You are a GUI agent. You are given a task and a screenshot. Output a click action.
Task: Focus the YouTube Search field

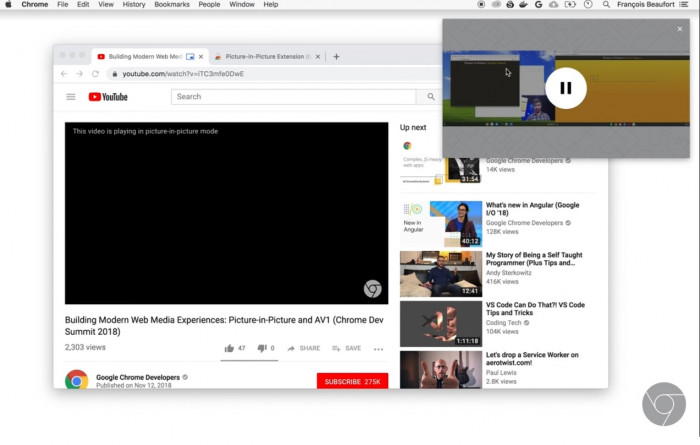[293, 97]
